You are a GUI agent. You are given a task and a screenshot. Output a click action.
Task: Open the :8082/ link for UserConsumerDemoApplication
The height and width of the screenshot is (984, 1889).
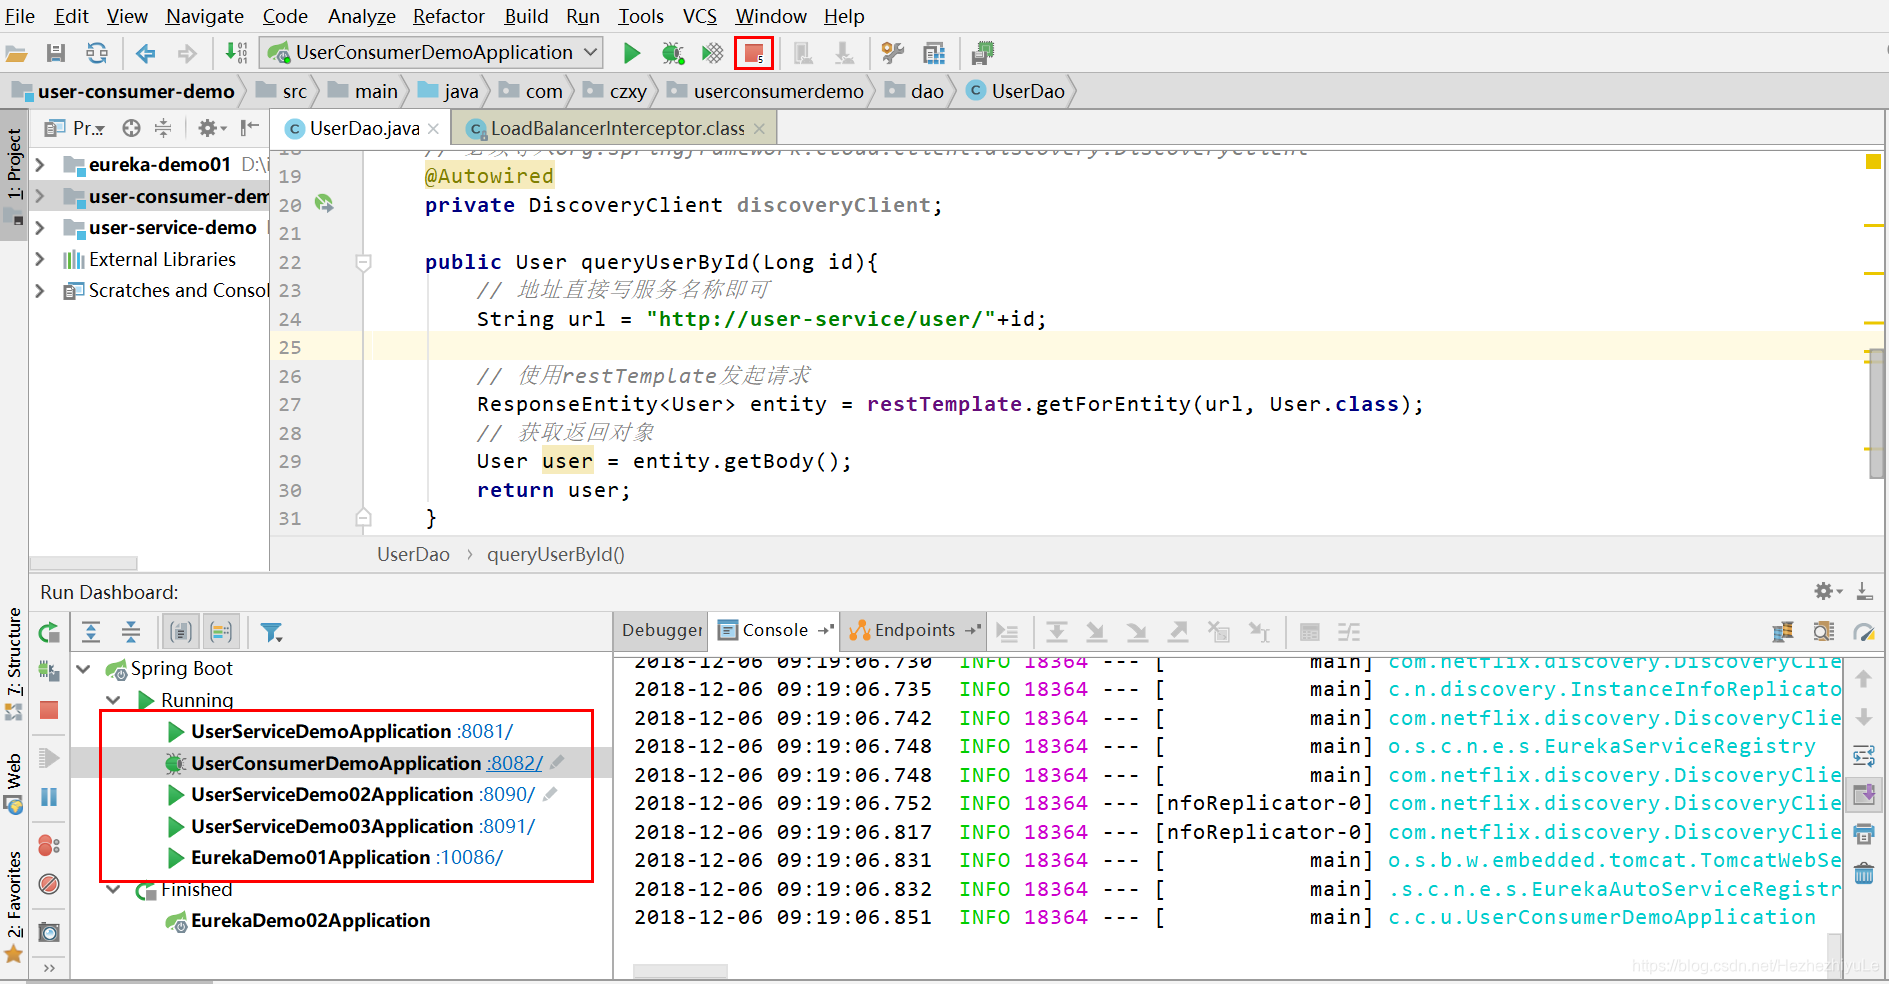tap(515, 763)
